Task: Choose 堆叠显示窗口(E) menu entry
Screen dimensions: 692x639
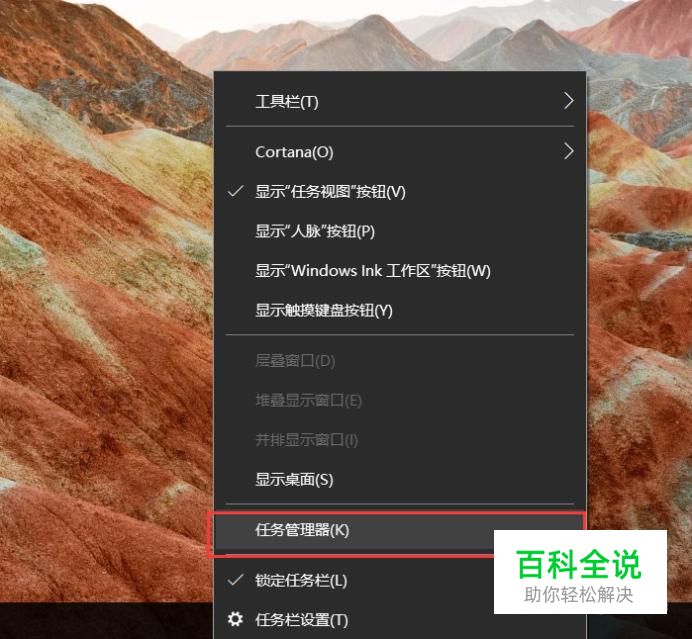Action: pyautogui.click(x=400, y=400)
